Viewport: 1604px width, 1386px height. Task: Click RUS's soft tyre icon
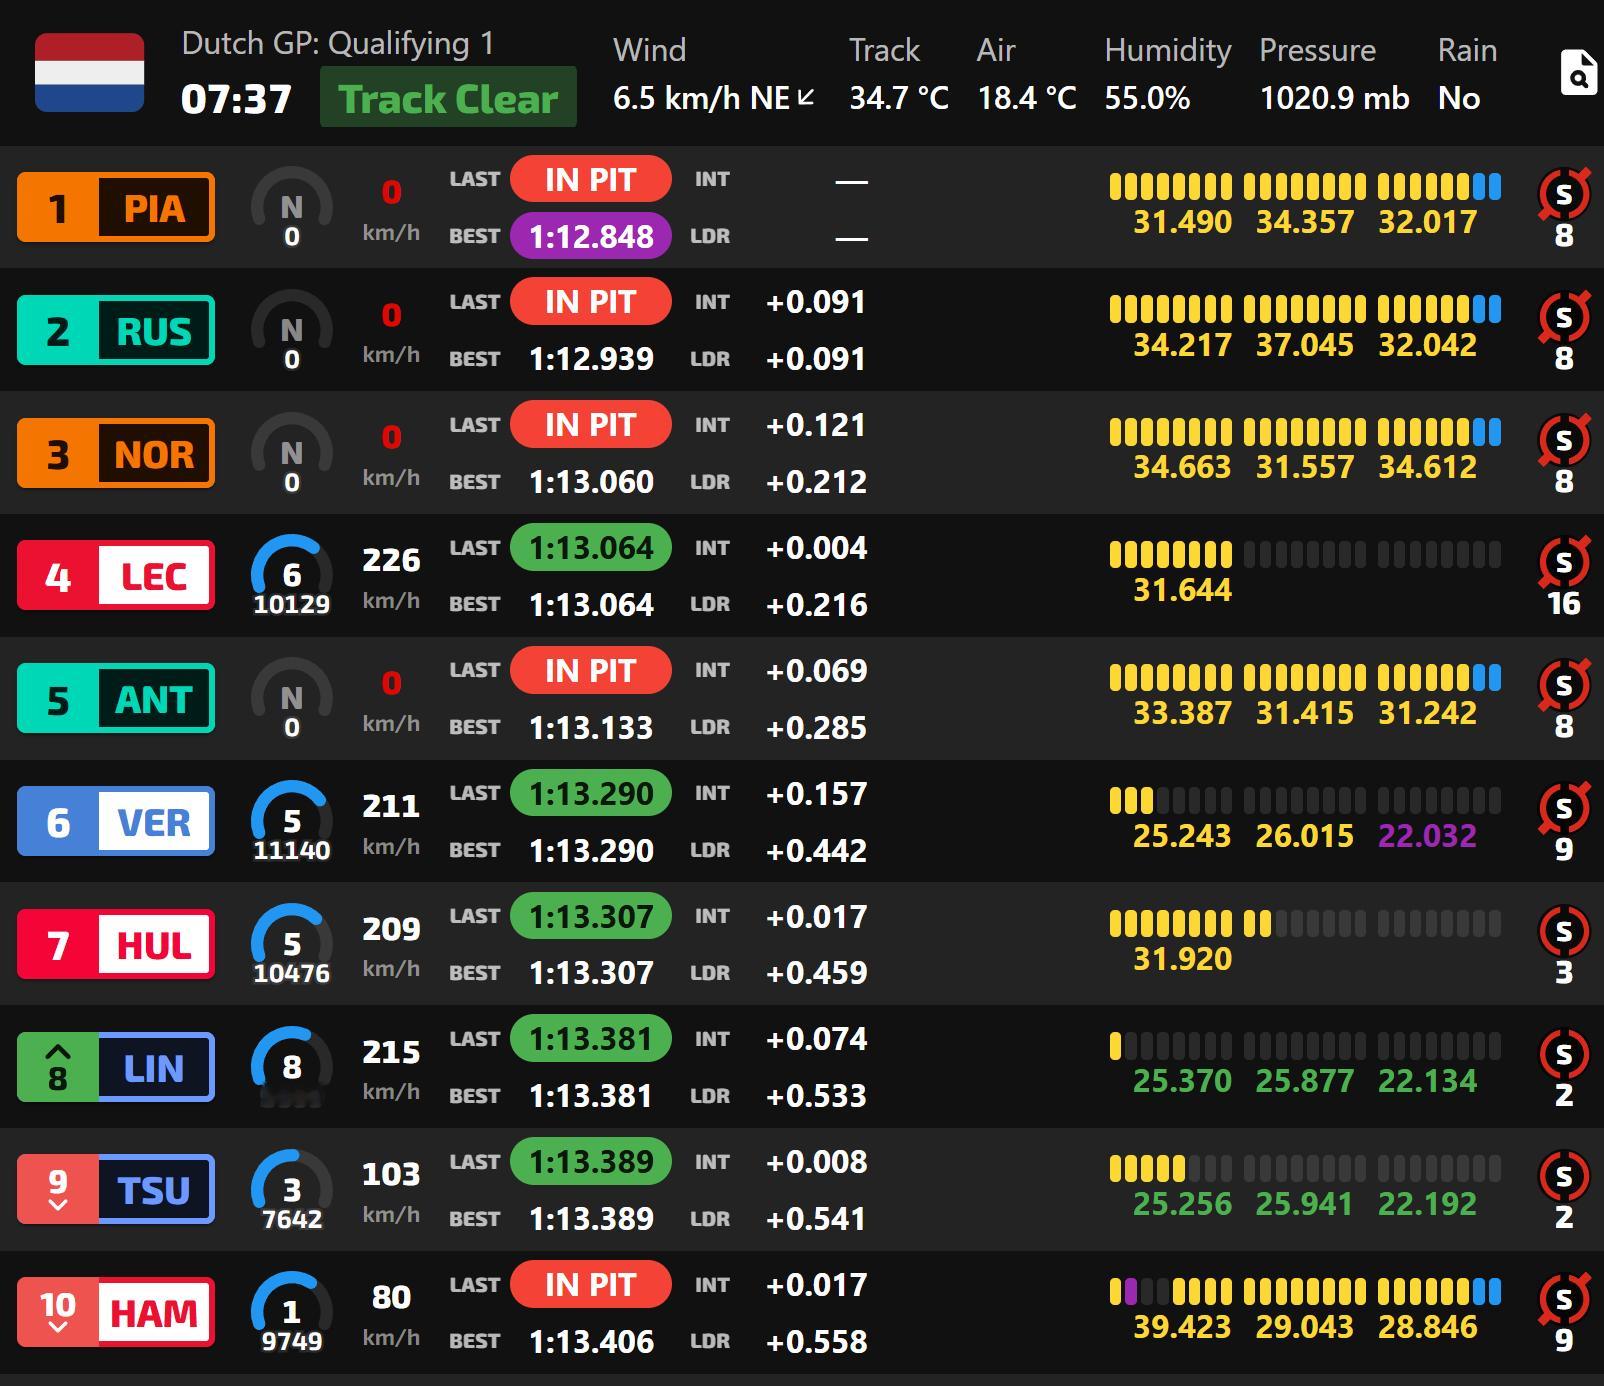[x=1564, y=317]
